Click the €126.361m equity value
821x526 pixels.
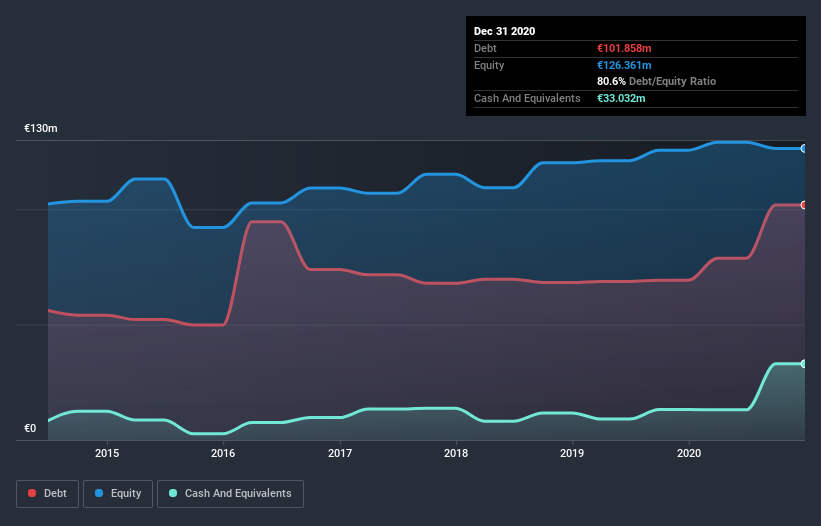click(x=624, y=65)
